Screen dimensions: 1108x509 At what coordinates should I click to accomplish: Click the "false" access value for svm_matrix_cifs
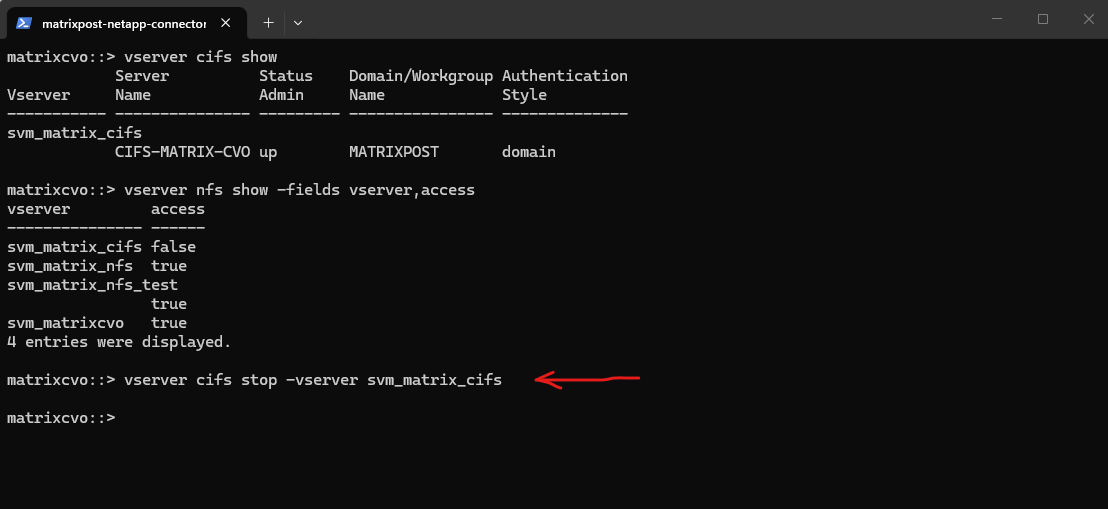[x=173, y=247]
